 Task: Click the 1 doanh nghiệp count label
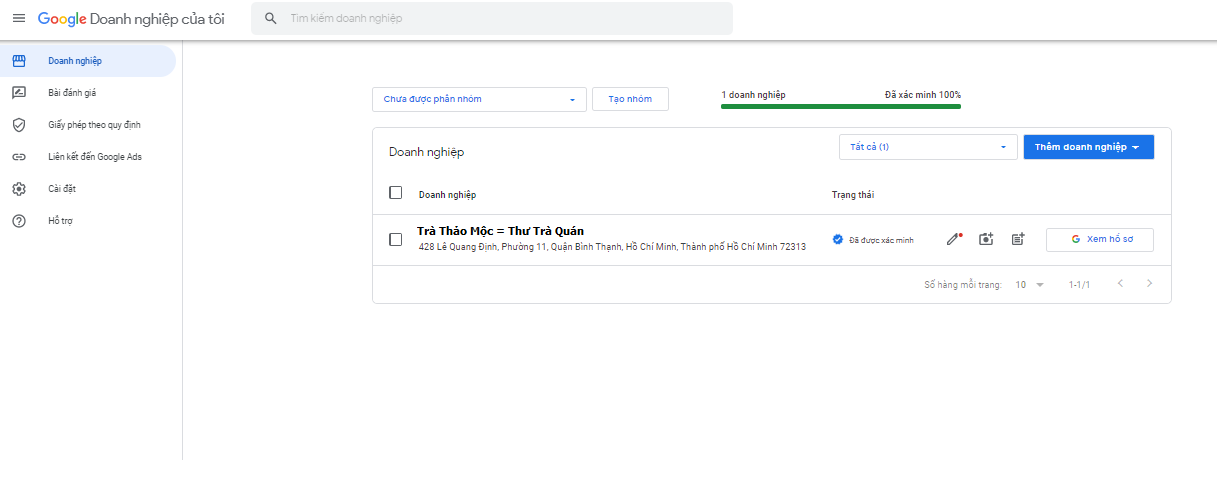pyautogui.click(x=753, y=95)
